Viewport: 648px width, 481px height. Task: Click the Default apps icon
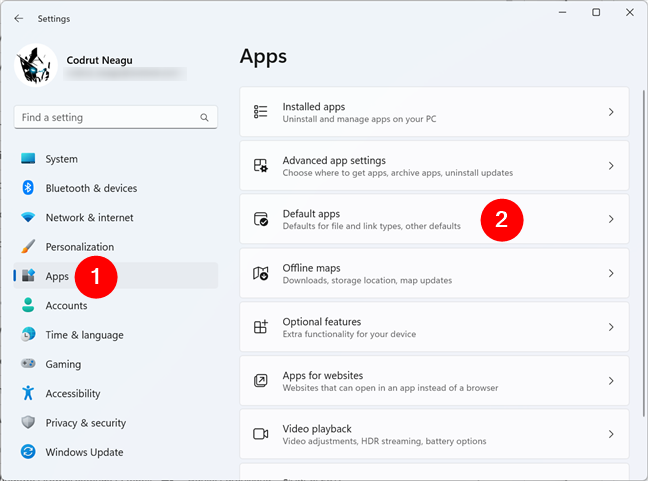click(x=260, y=219)
